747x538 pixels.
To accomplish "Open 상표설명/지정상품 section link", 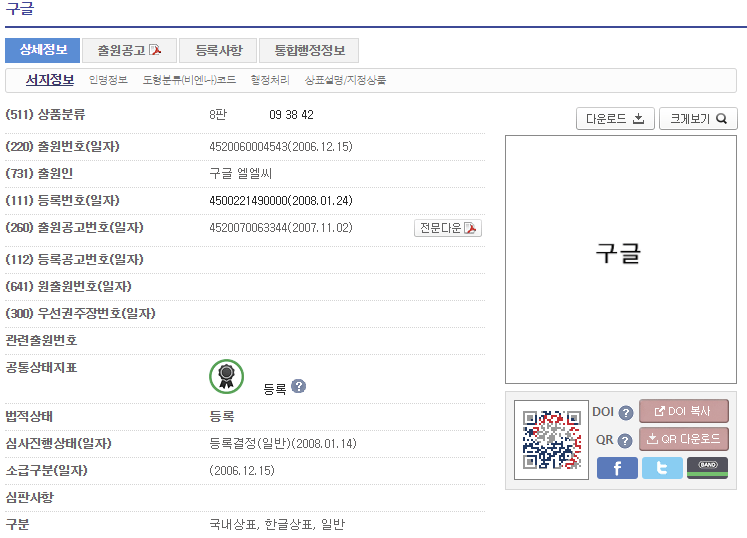I will click(345, 80).
